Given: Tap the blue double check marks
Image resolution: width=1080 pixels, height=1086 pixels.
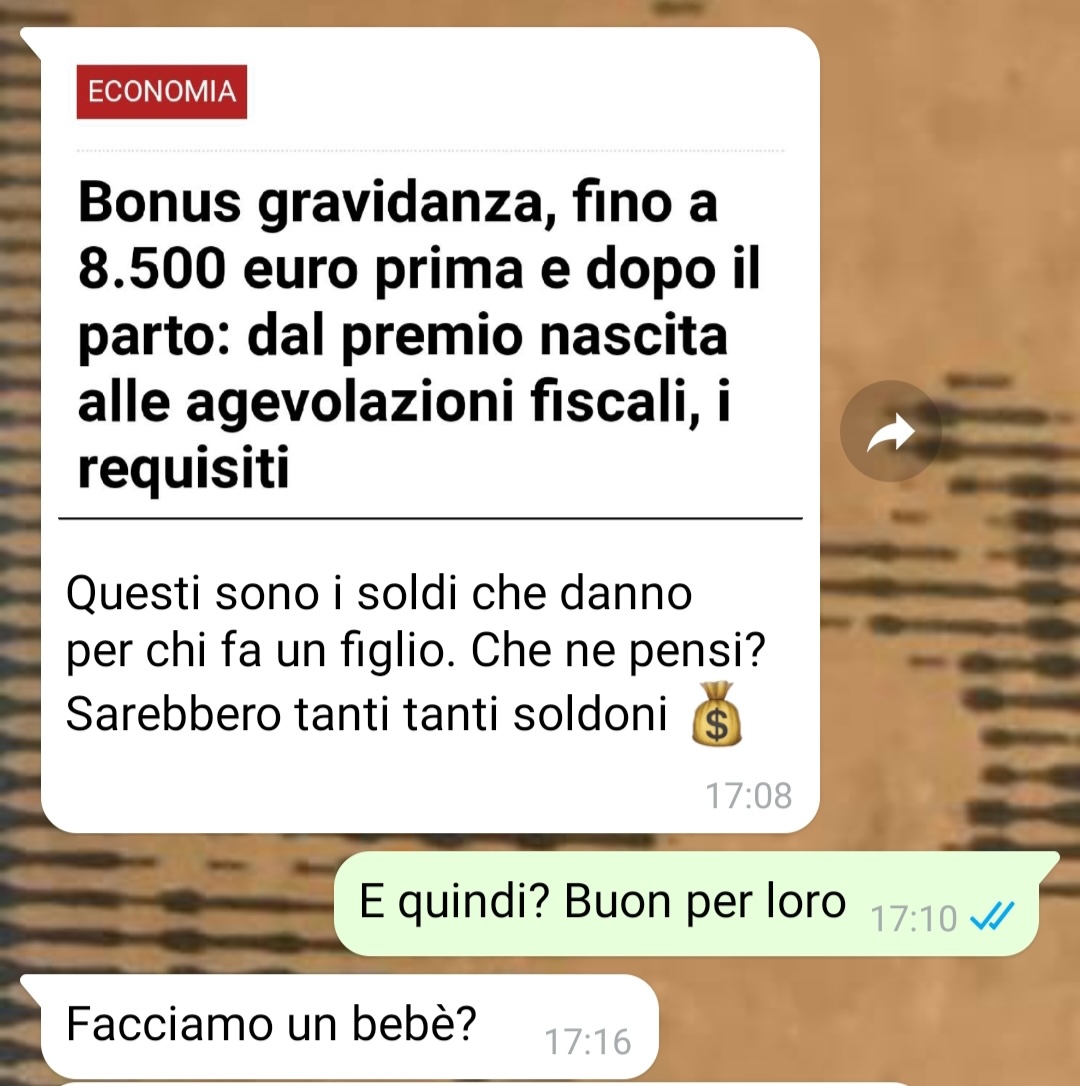Looking at the screenshot, I should pyautogui.click(x=992, y=917).
